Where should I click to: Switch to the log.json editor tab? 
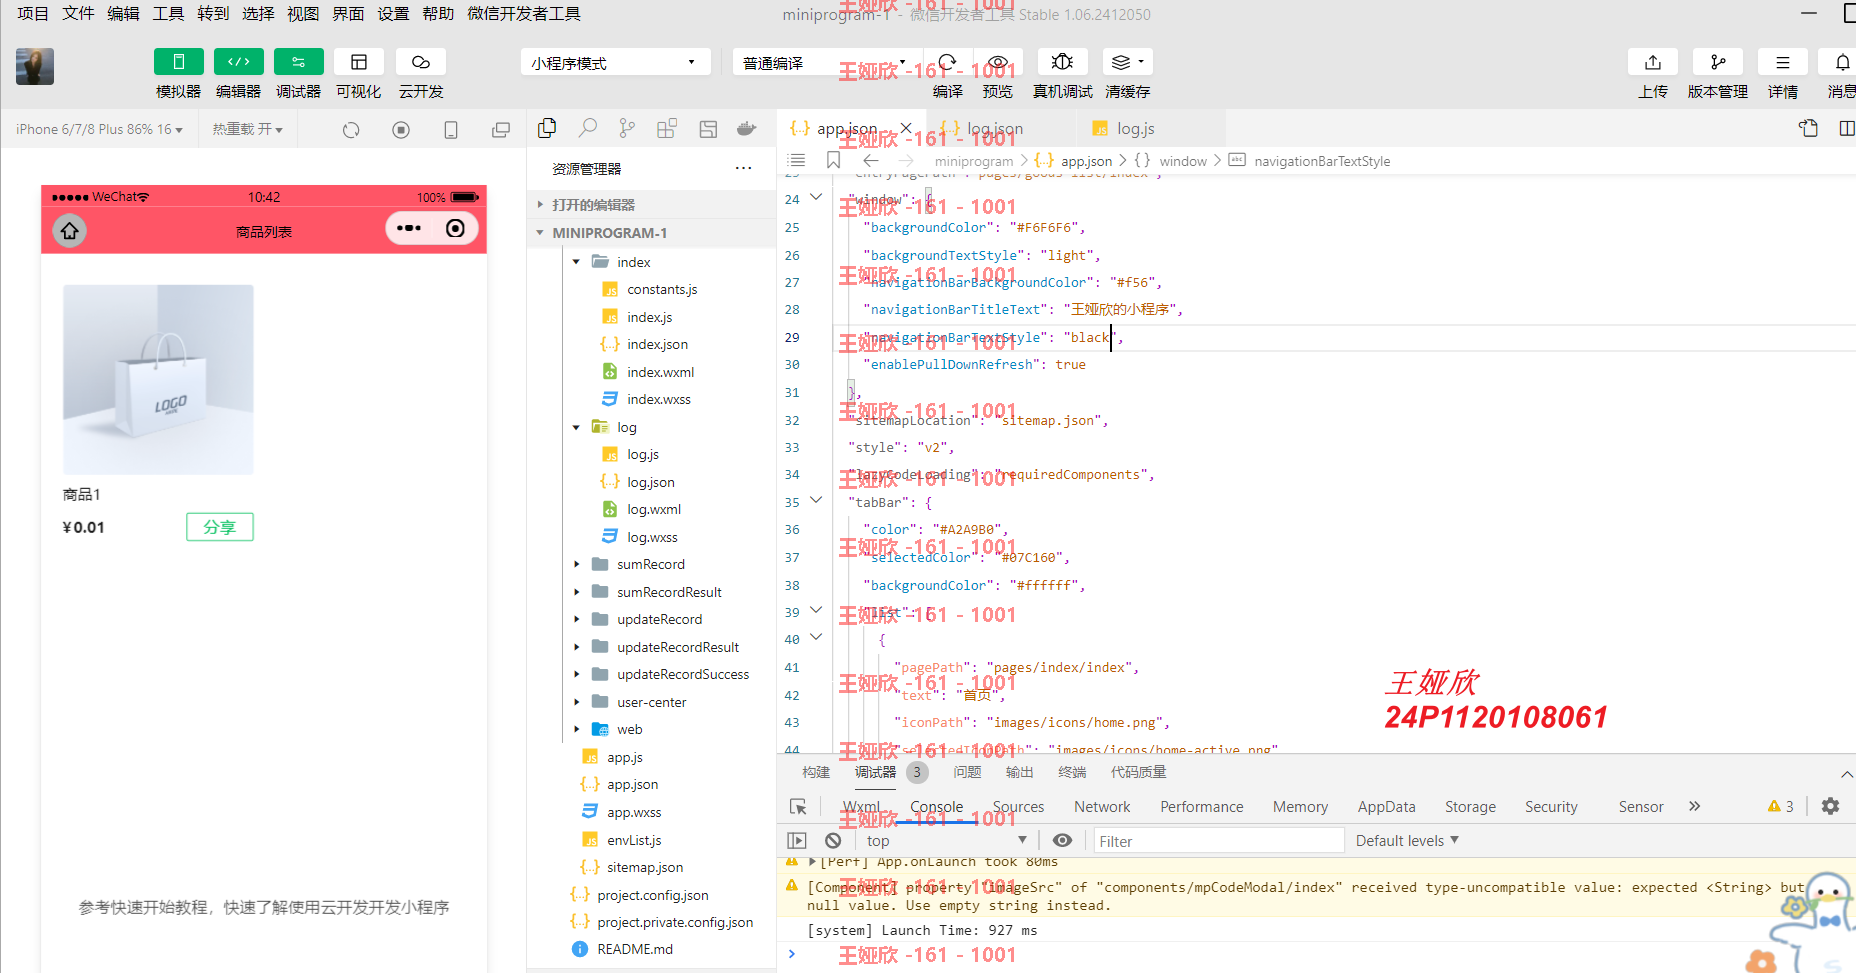tap(994, 129)
